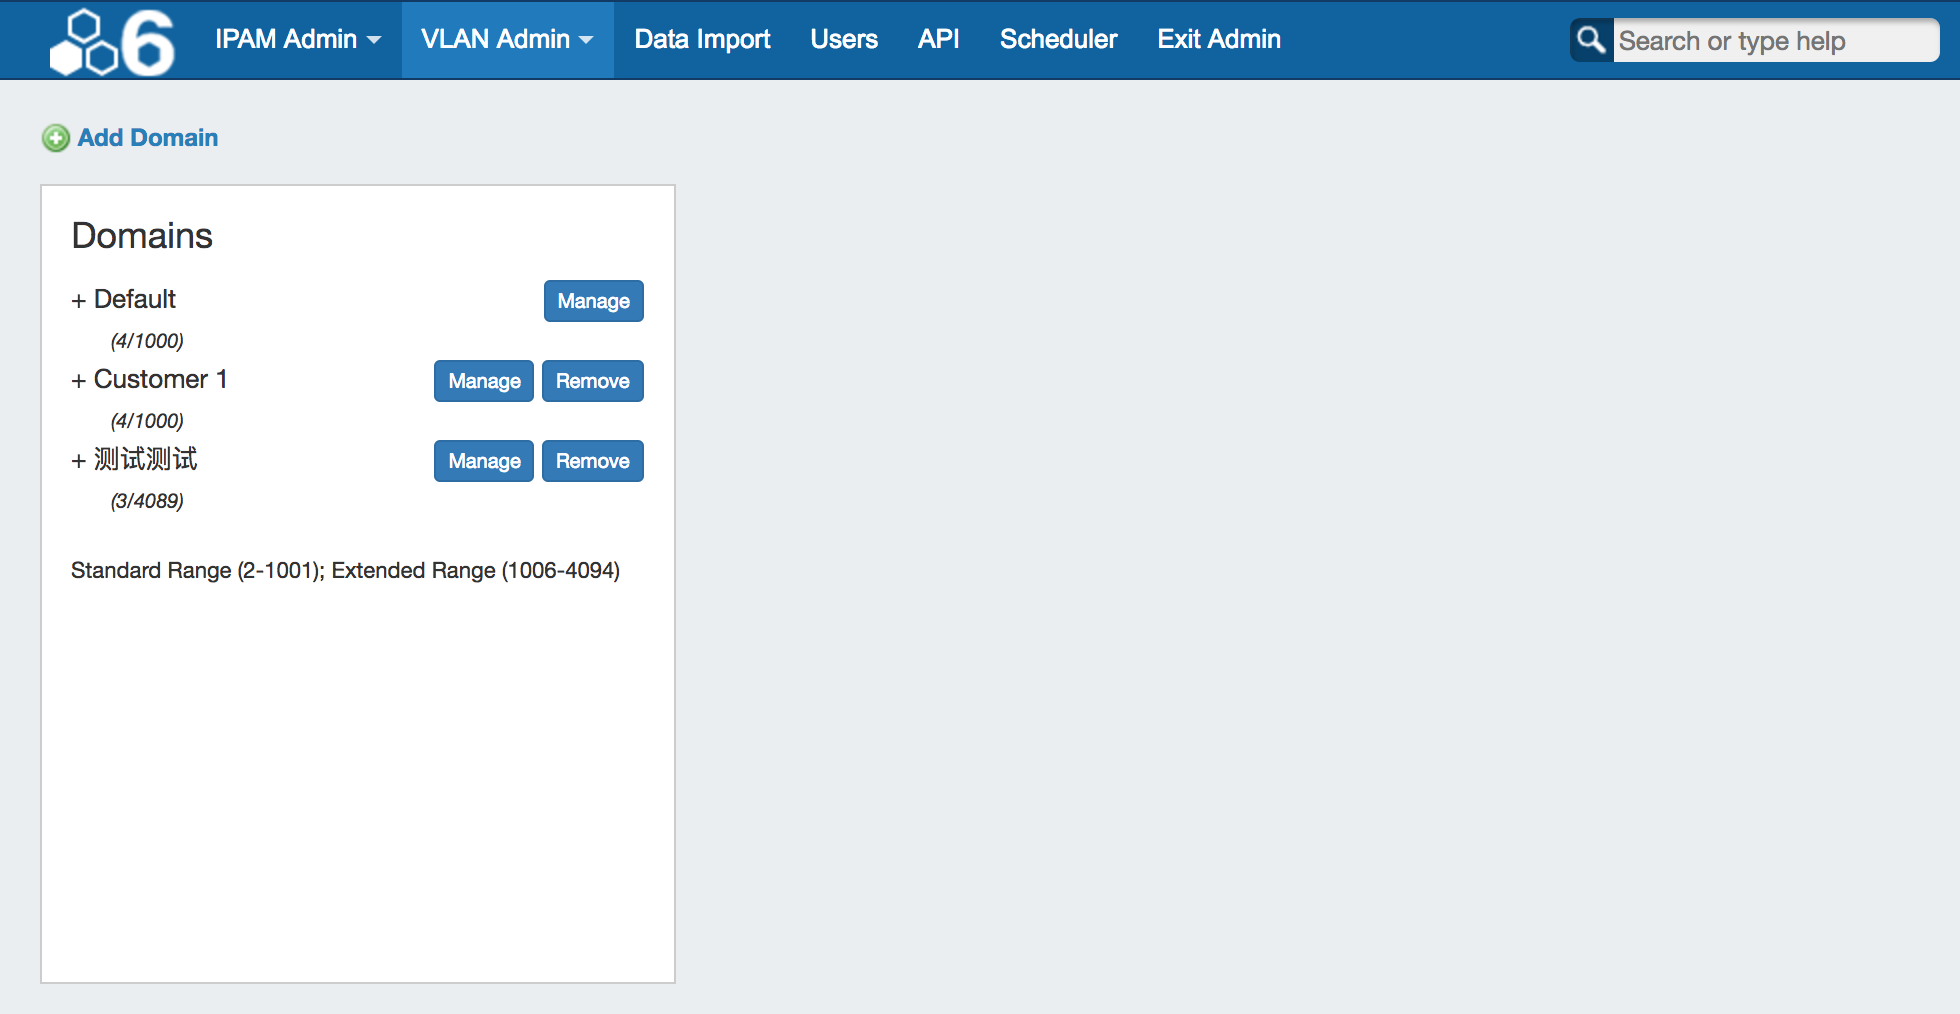Click the Add Domain link

point(148,138)
